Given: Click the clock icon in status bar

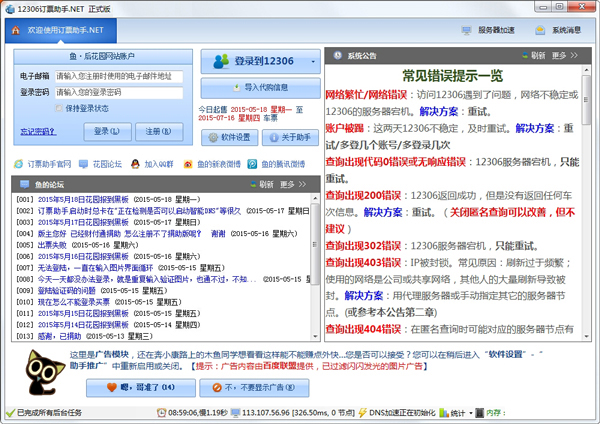Looking at the screenshot, I should 161,413.
